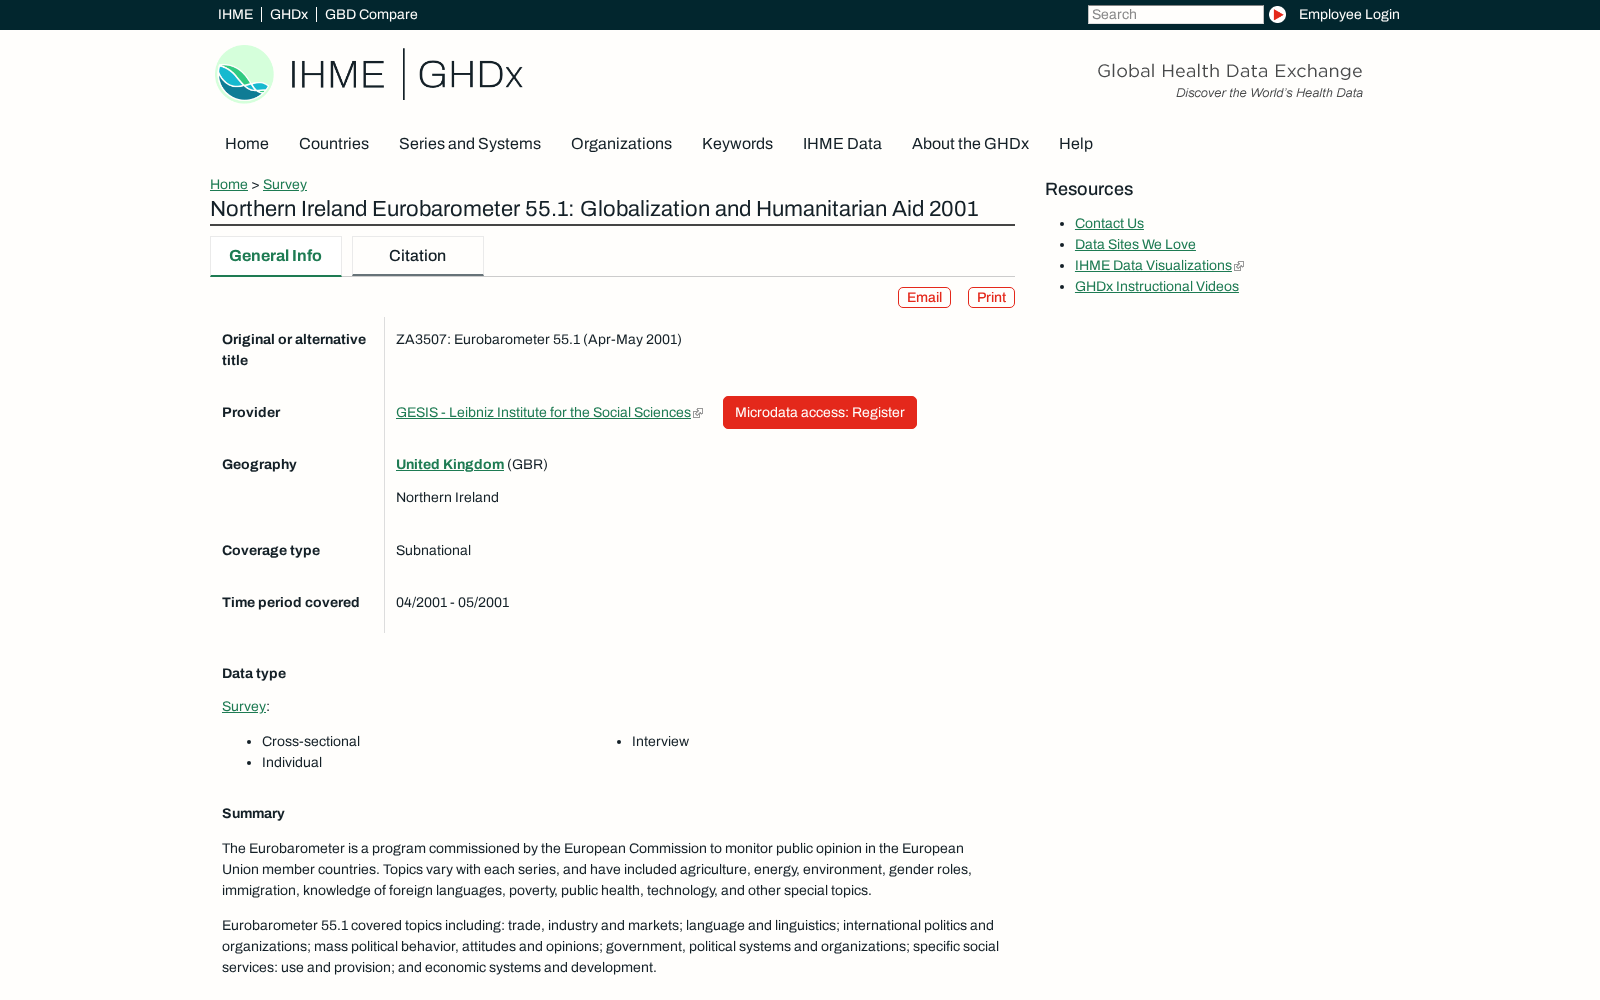This screenshot has height=1000, width=1600.
Task: Select the General Info tab
Action: (x=275, y=256)
